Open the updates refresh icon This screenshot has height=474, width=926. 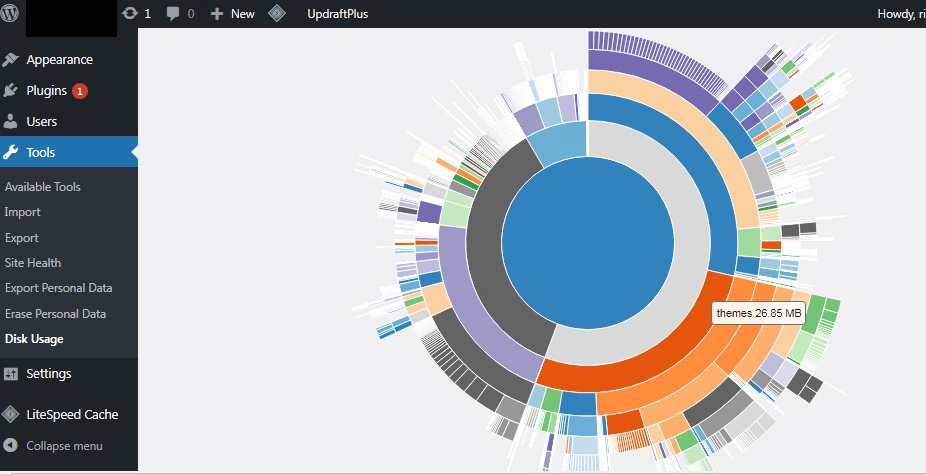[130, 14]
